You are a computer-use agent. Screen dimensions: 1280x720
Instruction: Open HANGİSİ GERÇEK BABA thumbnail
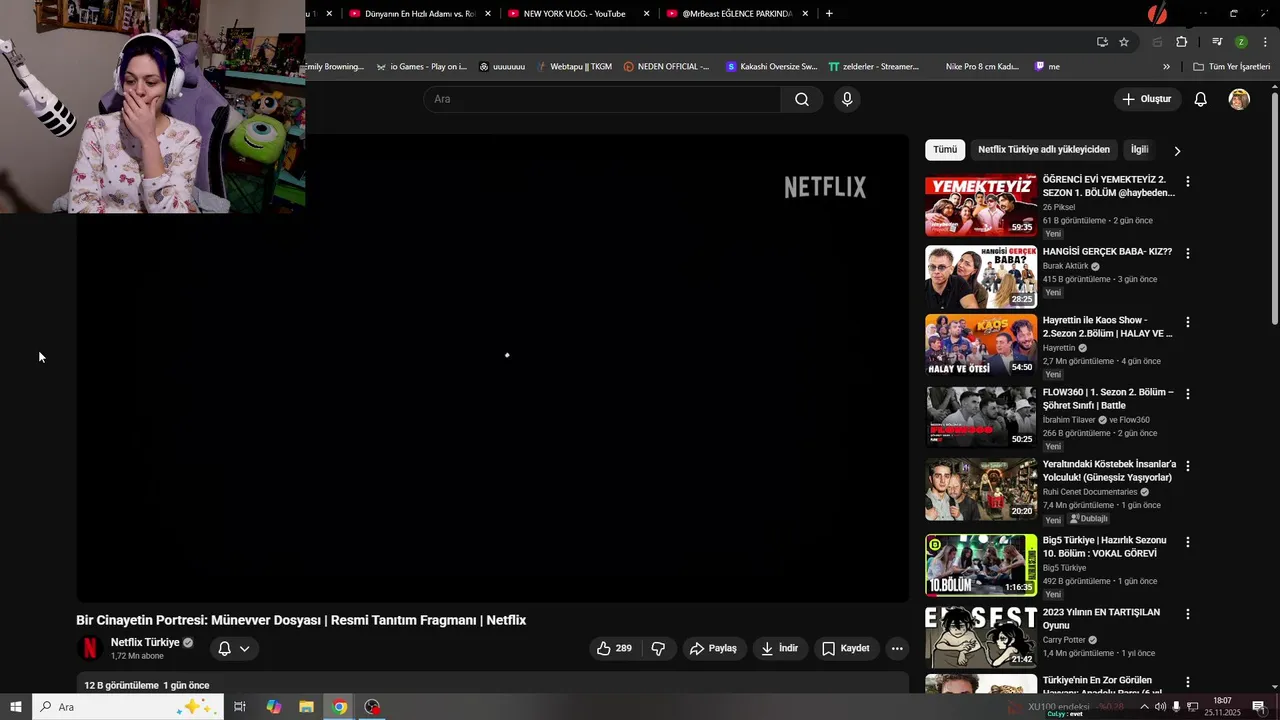(x=981, y=277)
